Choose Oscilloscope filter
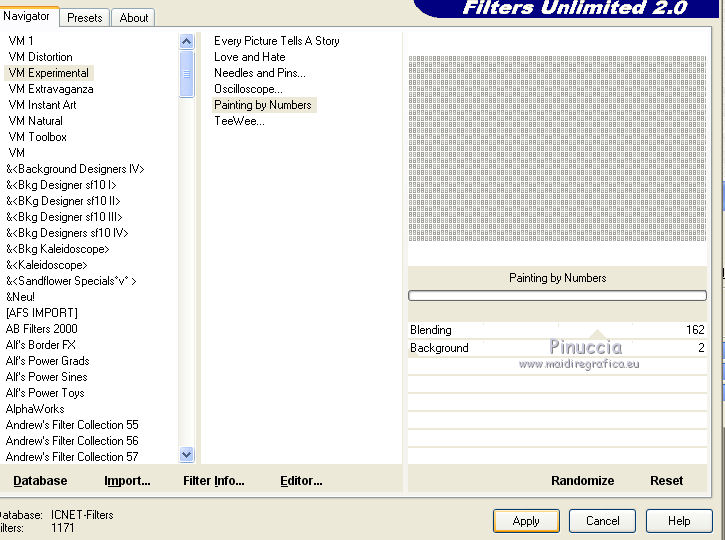The height and width of the screenshot is (540, 725). tap(248, 89)
